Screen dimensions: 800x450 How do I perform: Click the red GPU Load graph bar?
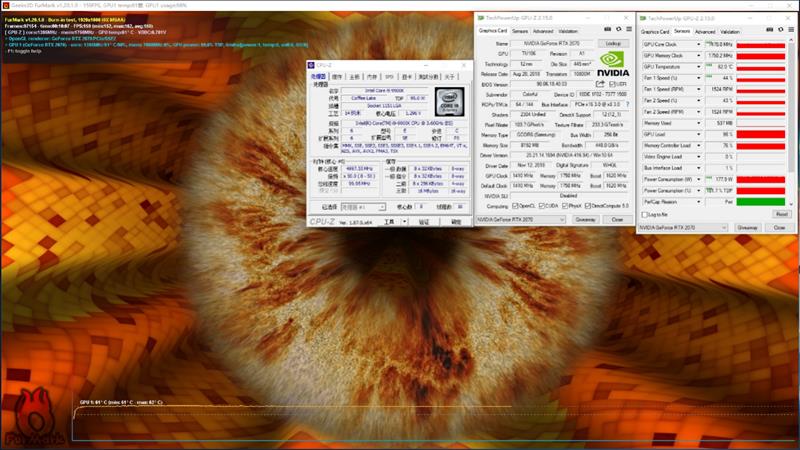(x=761, y=134)
